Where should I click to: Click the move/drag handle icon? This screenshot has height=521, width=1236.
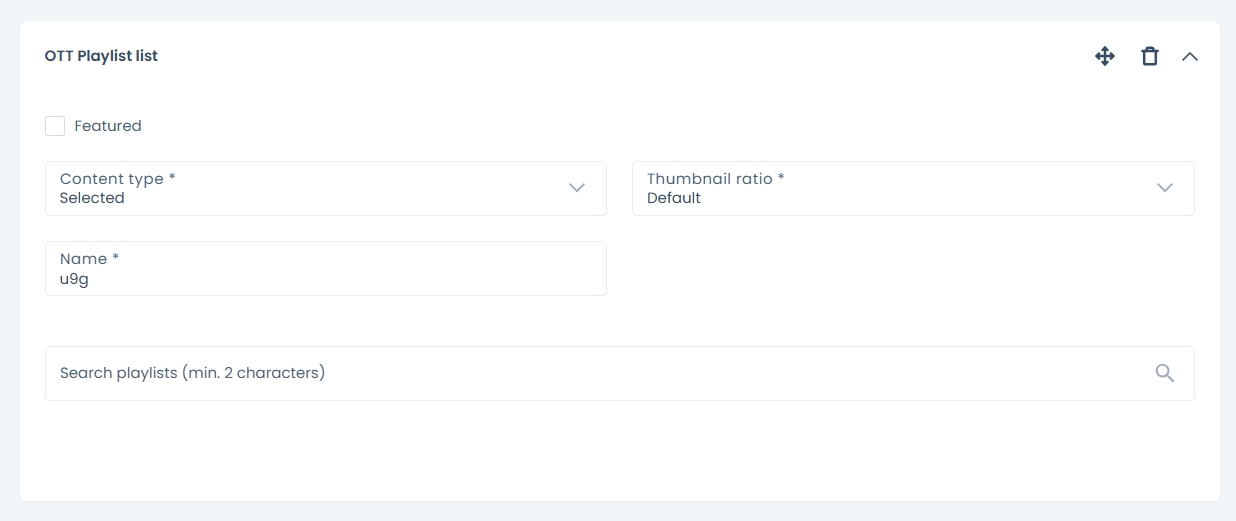point(1104,56)
